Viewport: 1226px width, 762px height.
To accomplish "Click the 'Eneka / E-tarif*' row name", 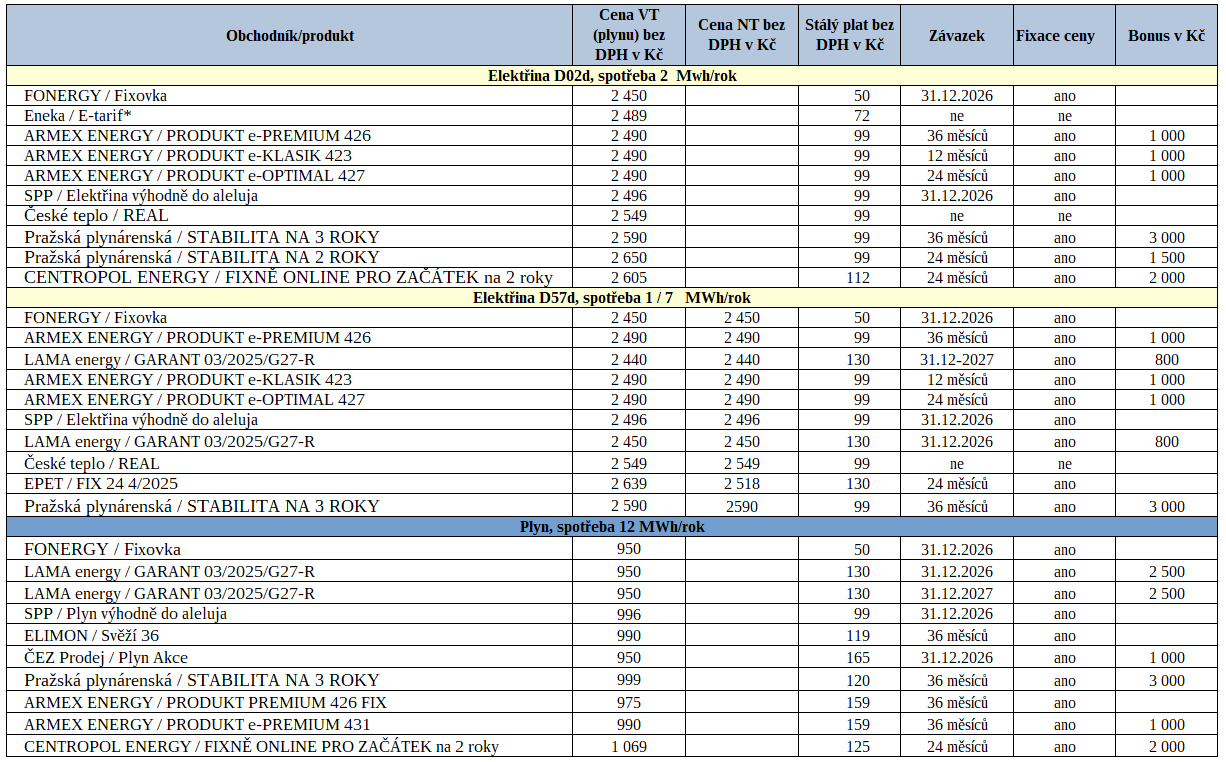I will pos(77,116).
